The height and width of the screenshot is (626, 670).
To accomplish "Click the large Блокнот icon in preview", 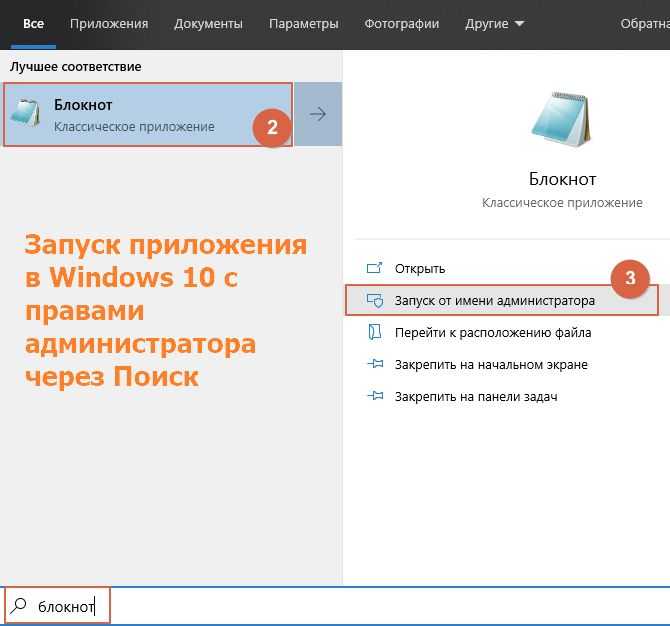I will pos(561,119).
